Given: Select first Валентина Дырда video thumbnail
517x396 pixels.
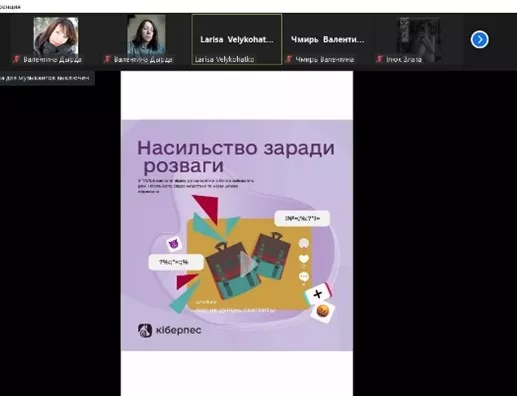Looking at the screenshot, I should (x=56, y=36).
